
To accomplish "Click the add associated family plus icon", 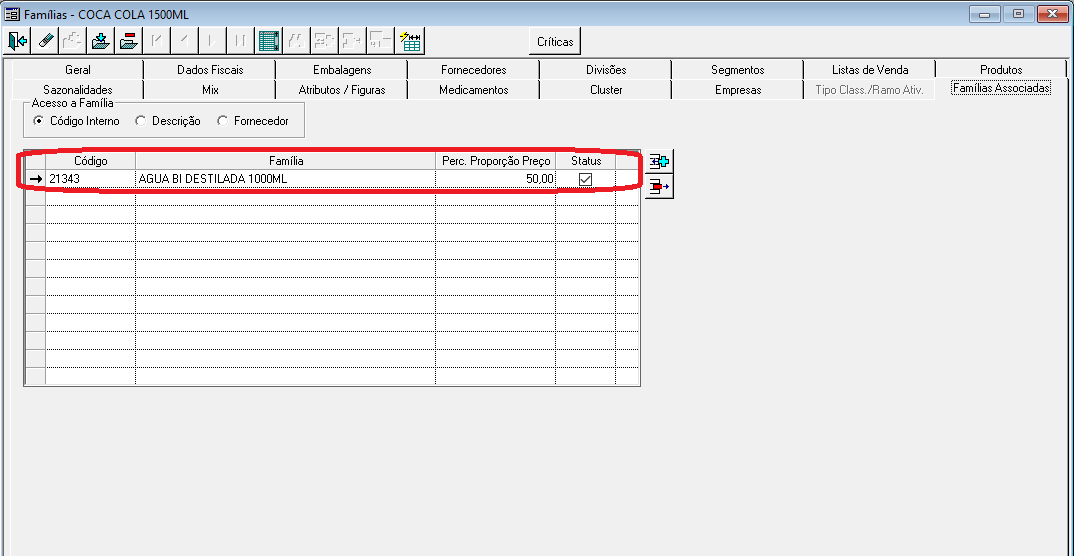I will click(x=660, y=162).
